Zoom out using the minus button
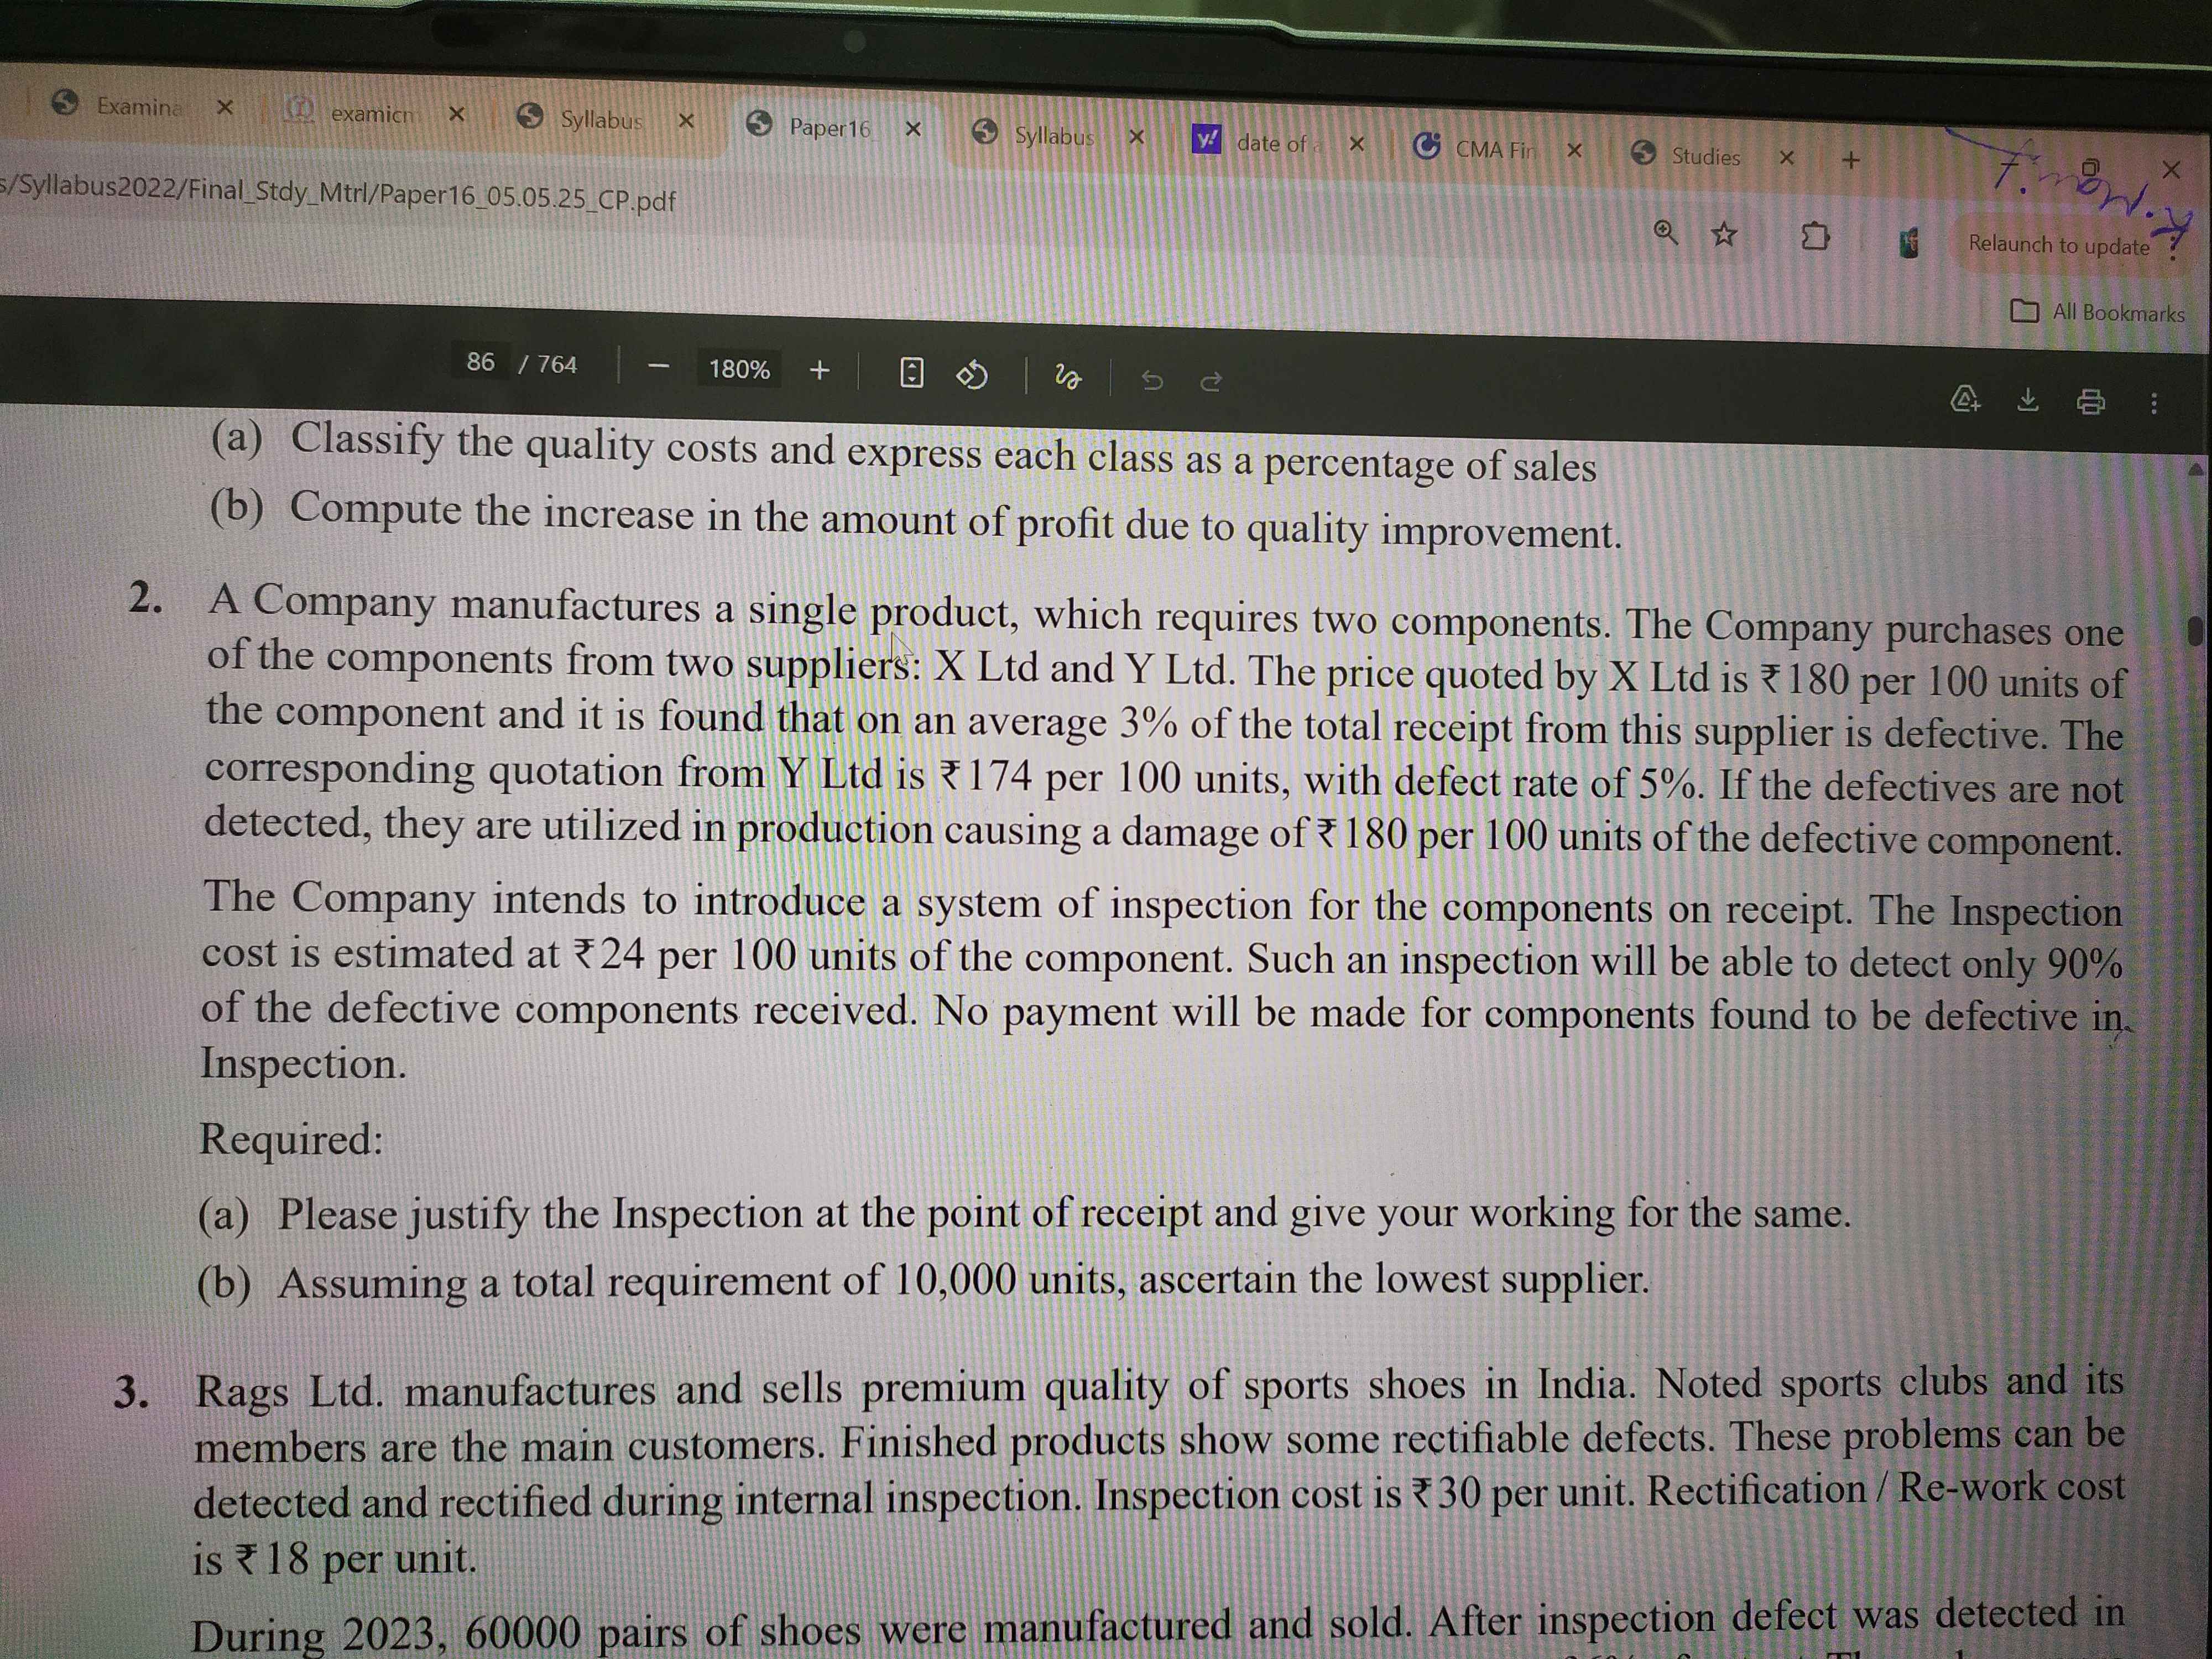The height and width of the screenshot is (1659, 2212). 658,368
